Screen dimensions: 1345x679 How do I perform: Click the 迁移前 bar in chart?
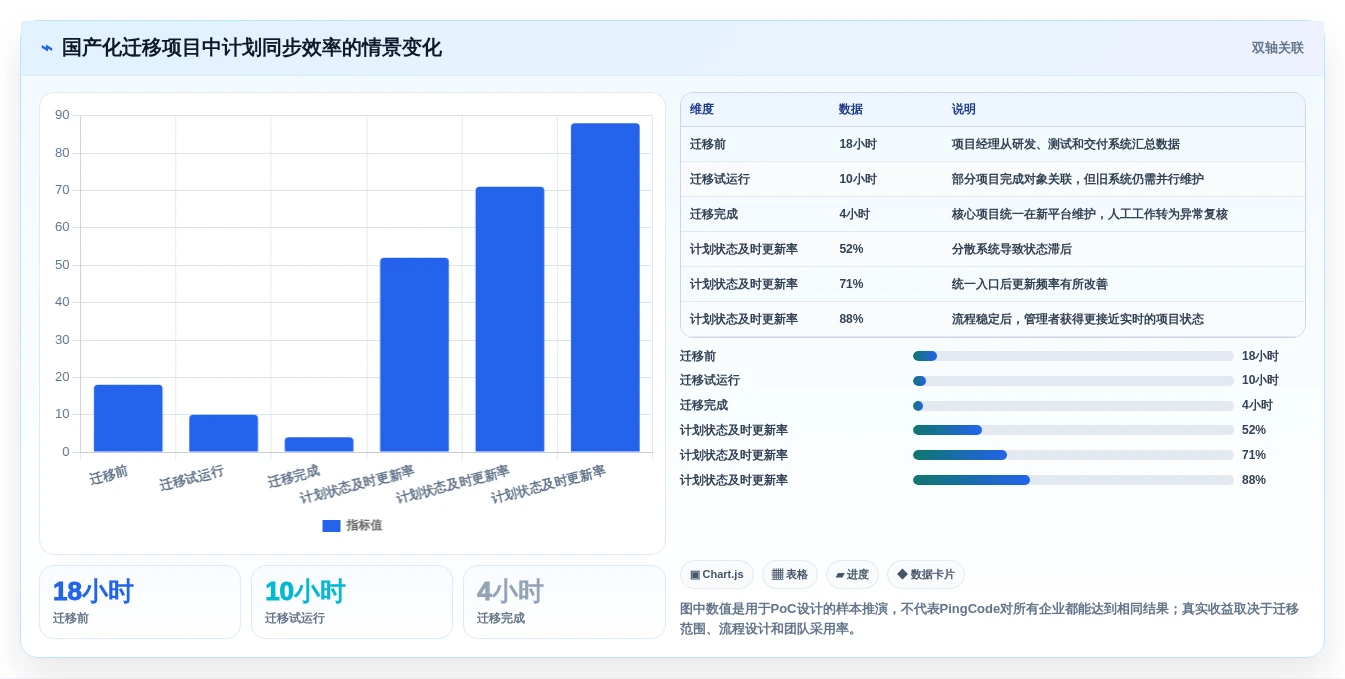(x=128, y=418)
